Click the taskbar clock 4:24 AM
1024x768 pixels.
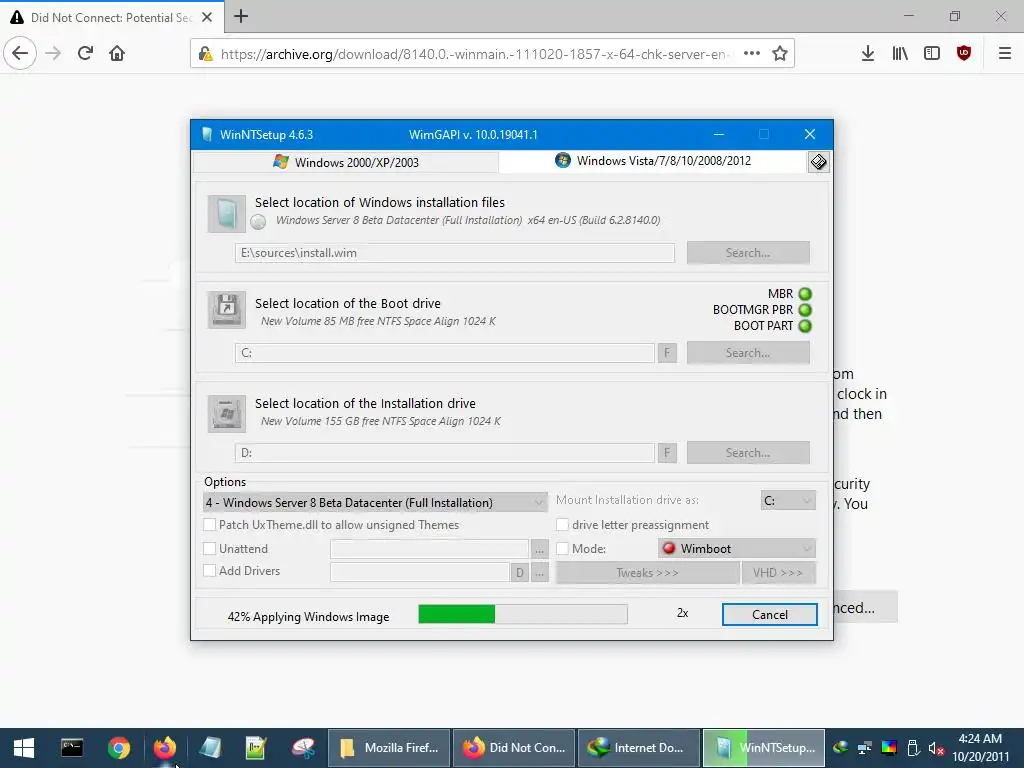point(980,739)
